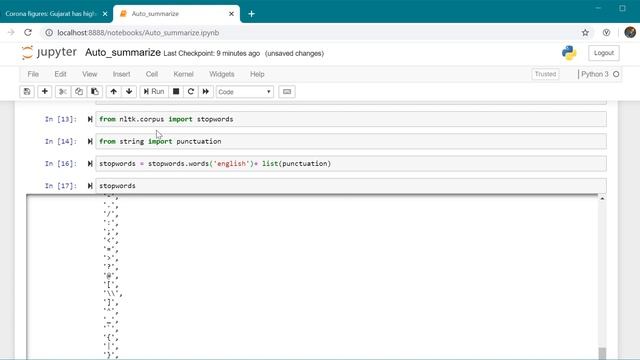
Task: Open the Kernel menu
Action: point(183,74)
